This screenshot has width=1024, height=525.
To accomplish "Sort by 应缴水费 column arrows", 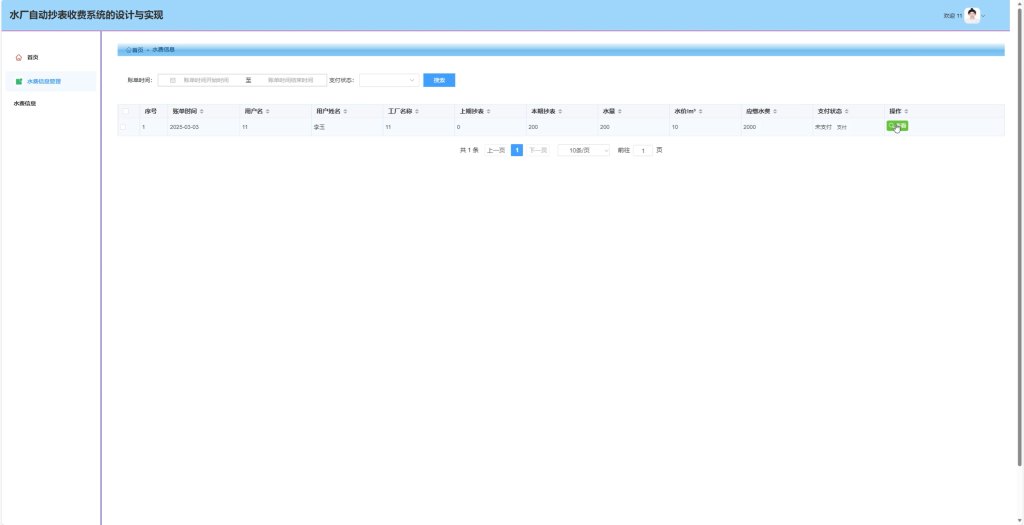I will tap(775, 112).
